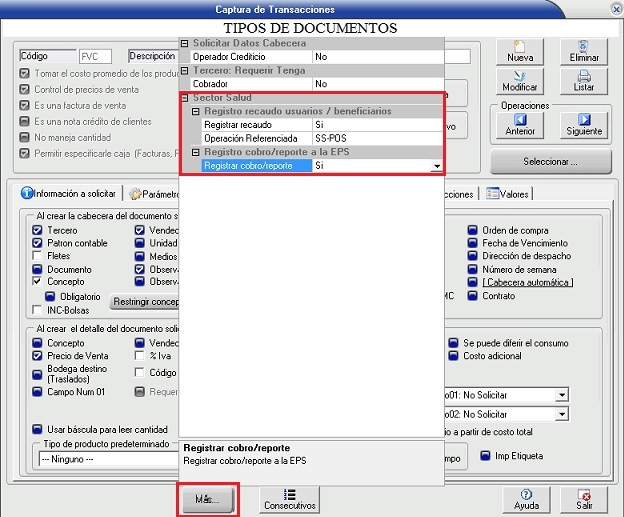Click the Salir exit button
Image resolution: width=624 pixels, height=517 pixels.
pos(584,499)
